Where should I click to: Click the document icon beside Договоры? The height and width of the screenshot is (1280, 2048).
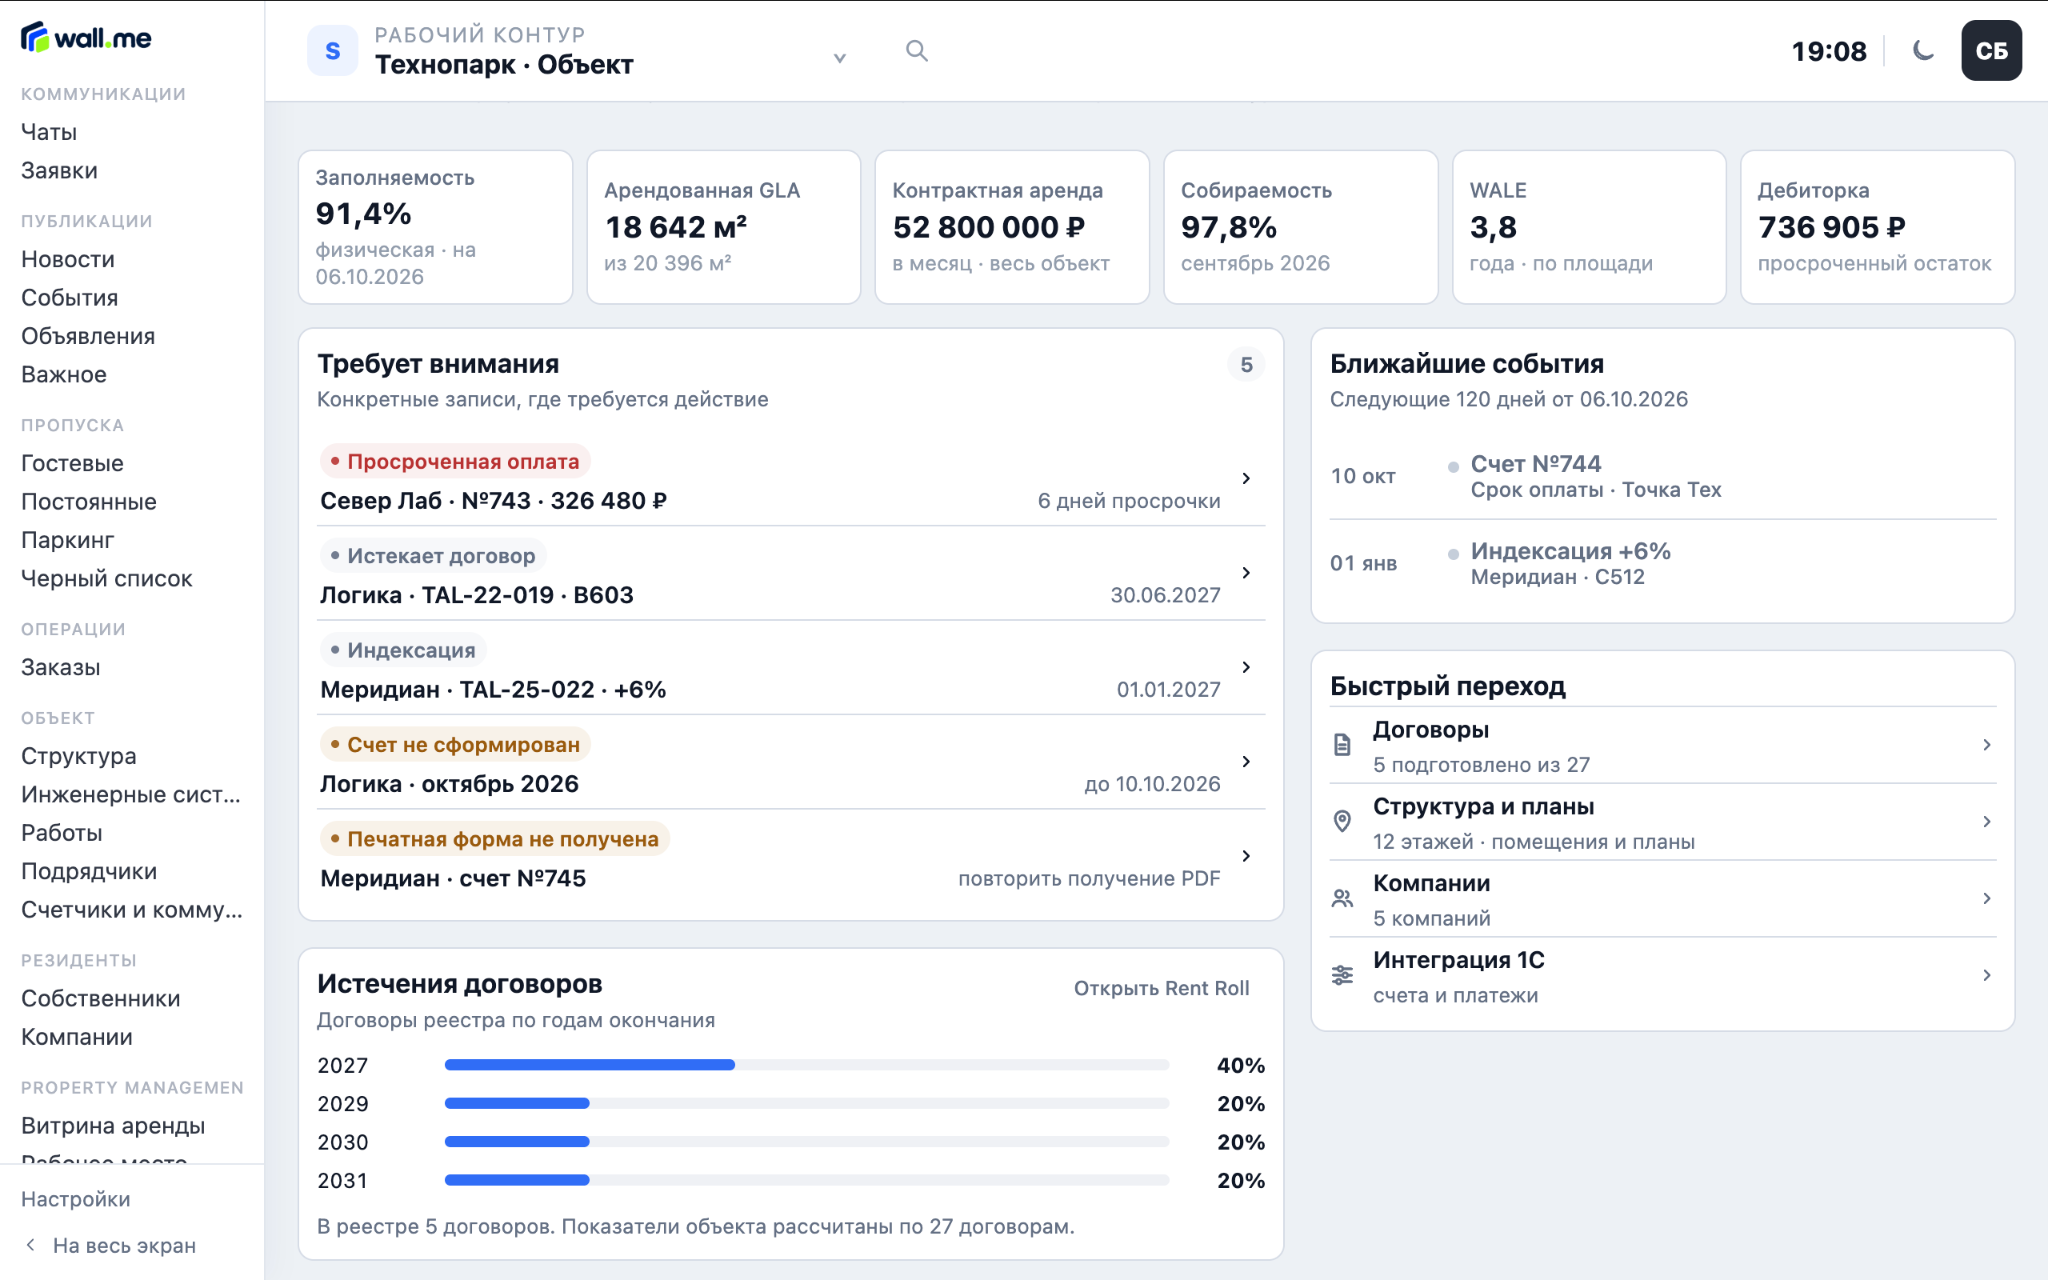1342,744
